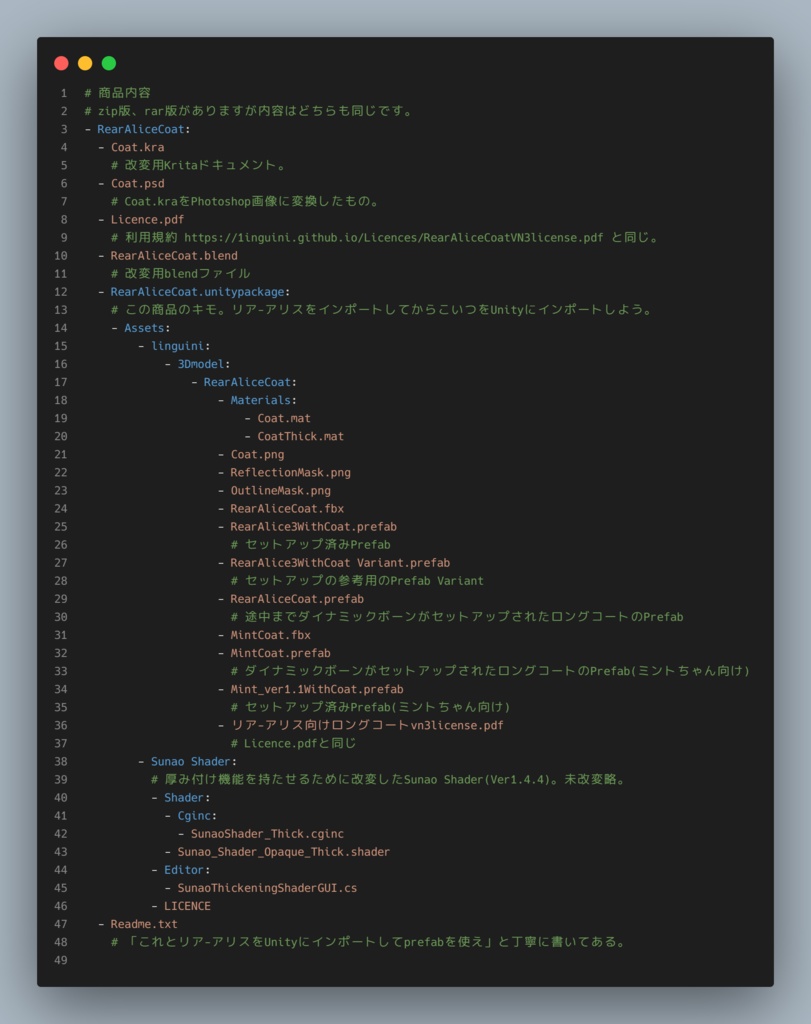Click the green maximize window button
811x1024 pixels.
pyautogui.click(x=109, y=63)
